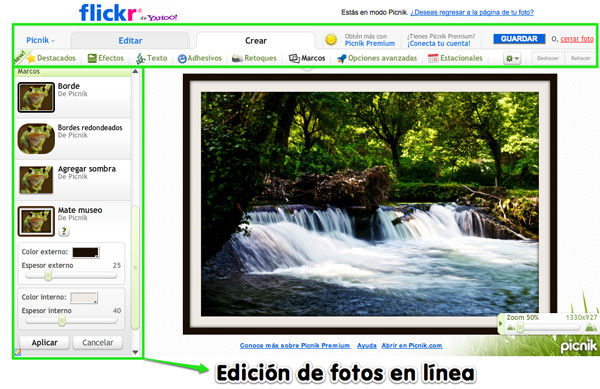This screenshot has height=389, width=600.
Task: Select the Marcos frames tab
Action: 307,58
